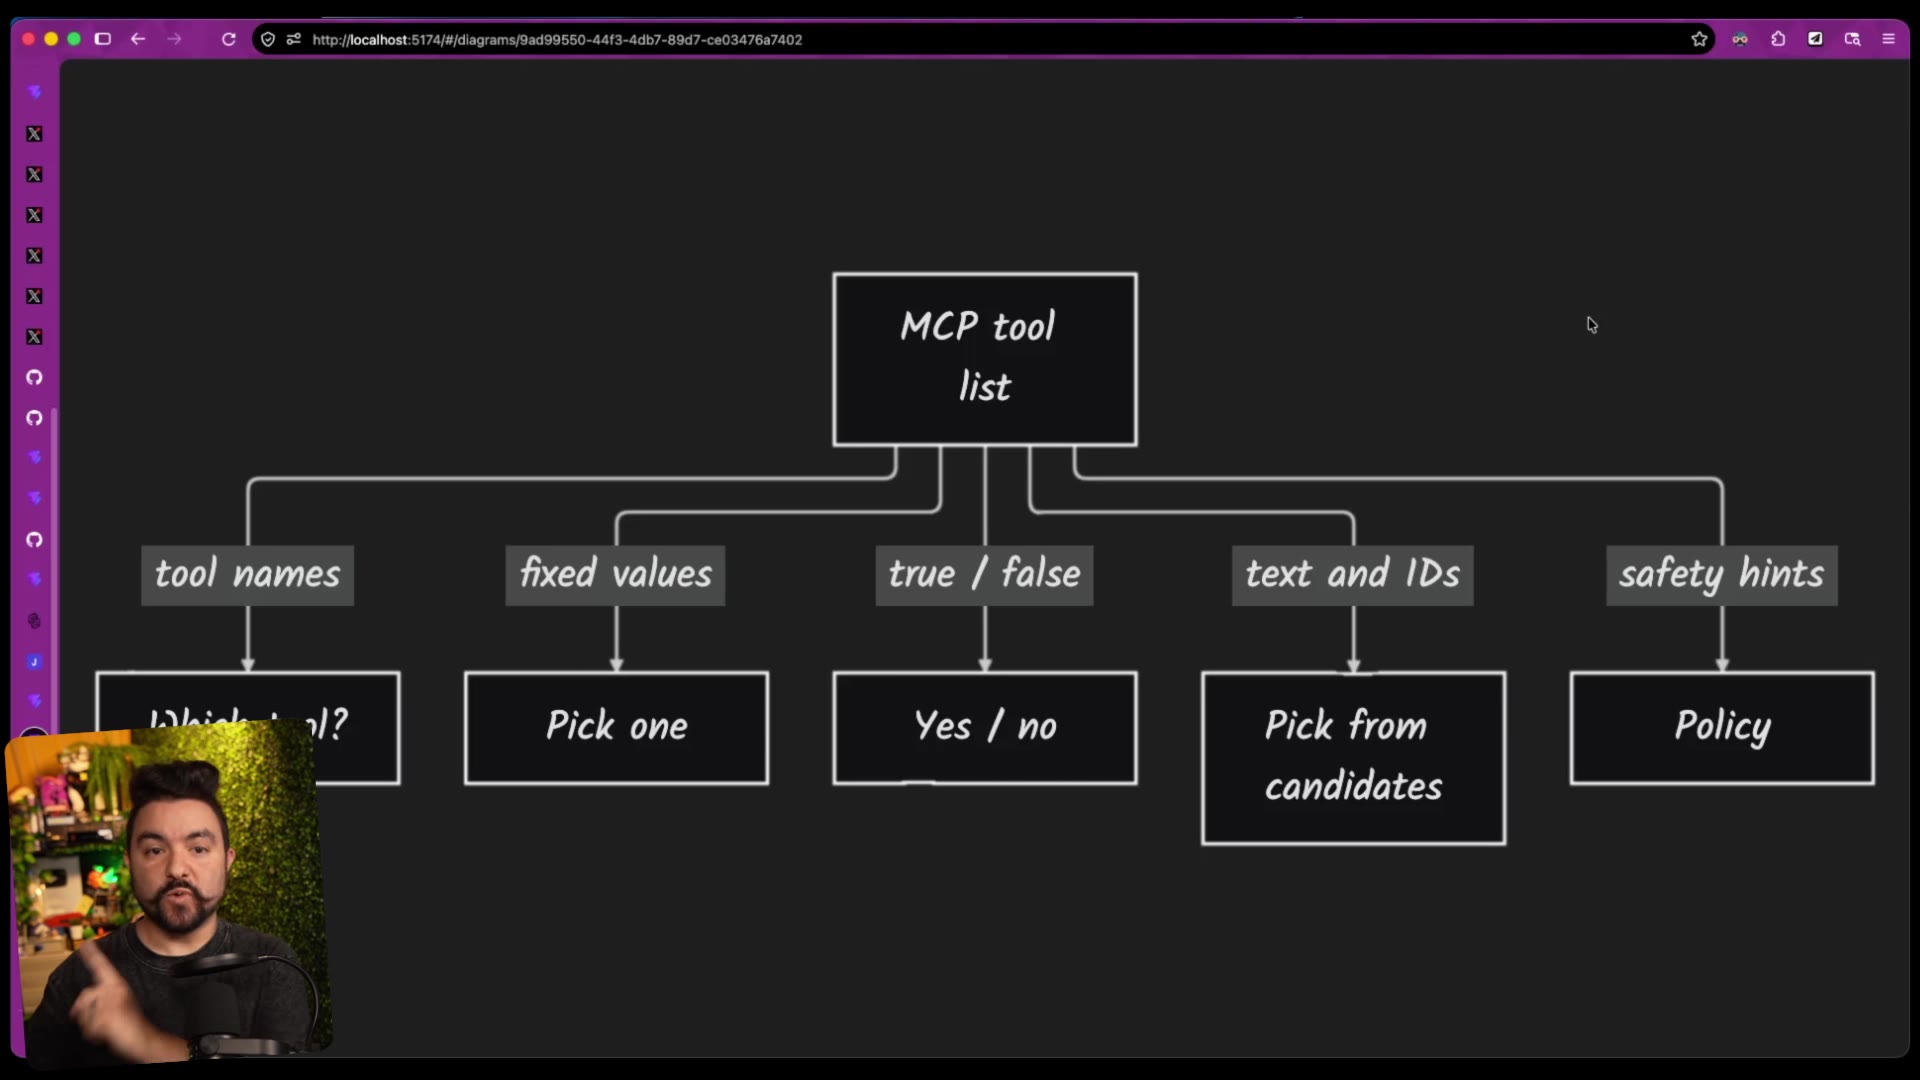1920x1080 pixels.
Task: Select the 'Yes / no' node
Action: pos(985,728)
